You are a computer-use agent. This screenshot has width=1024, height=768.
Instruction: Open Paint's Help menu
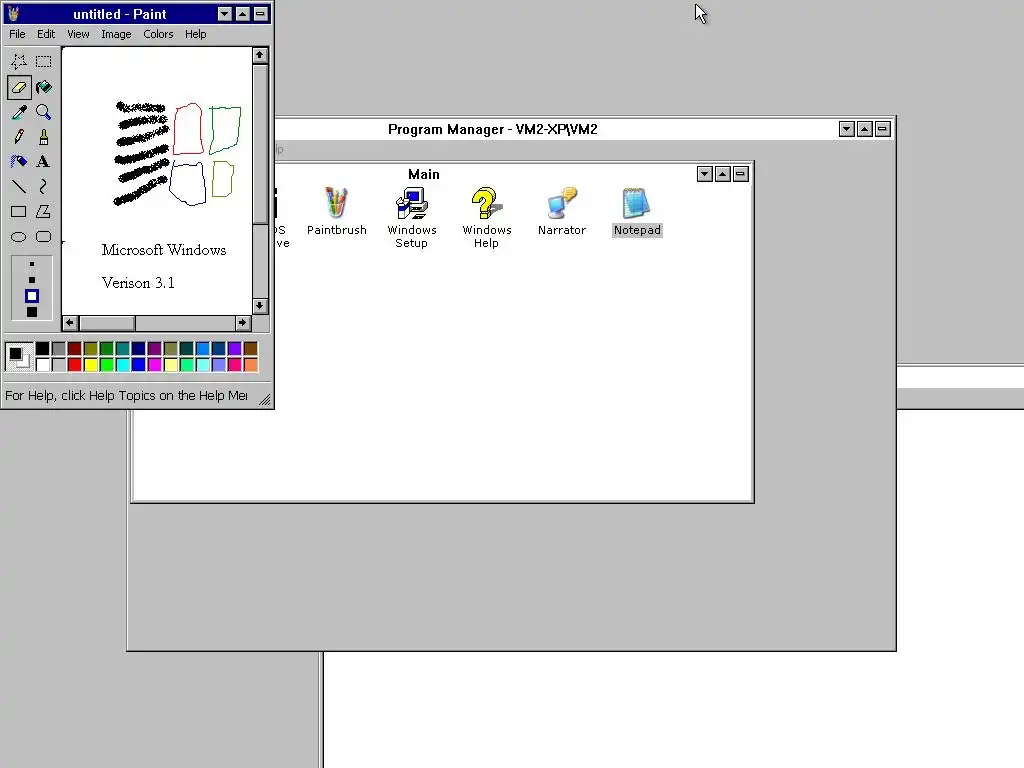[195, 34]
